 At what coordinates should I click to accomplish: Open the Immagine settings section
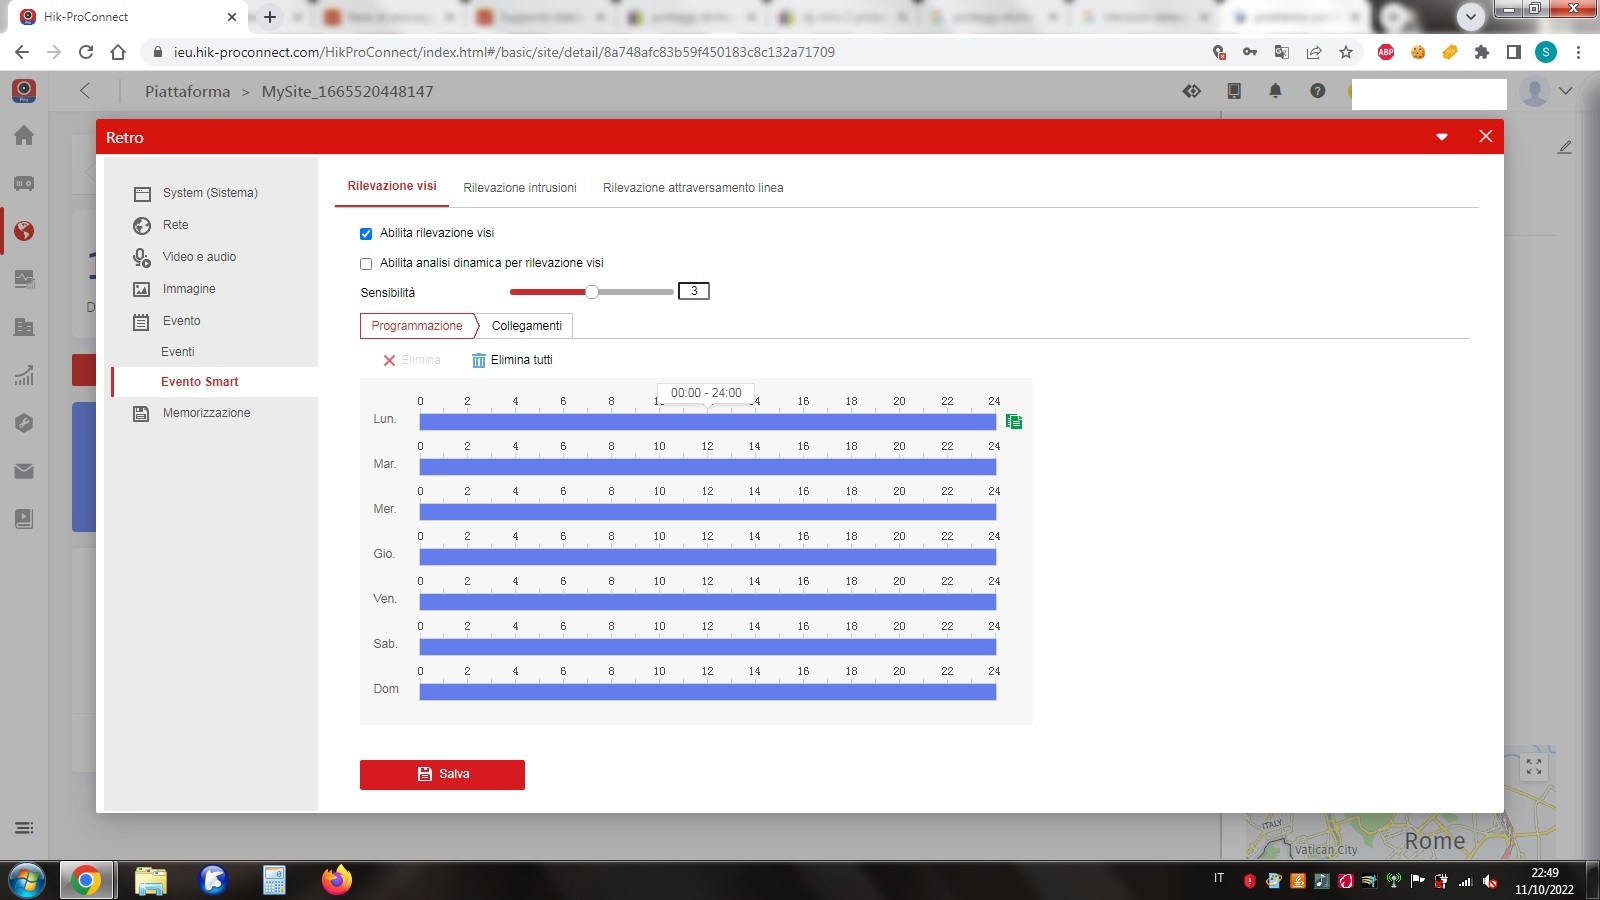[x=188, y=289]
